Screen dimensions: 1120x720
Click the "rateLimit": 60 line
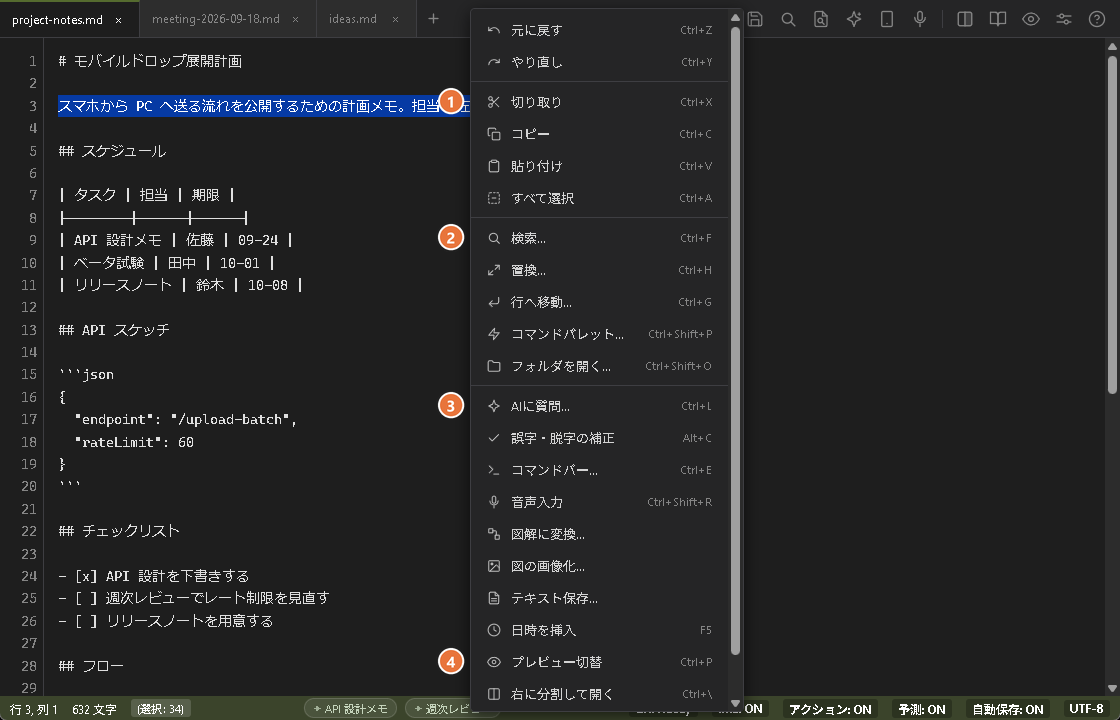pyautogui.click(x=134, y=442)
